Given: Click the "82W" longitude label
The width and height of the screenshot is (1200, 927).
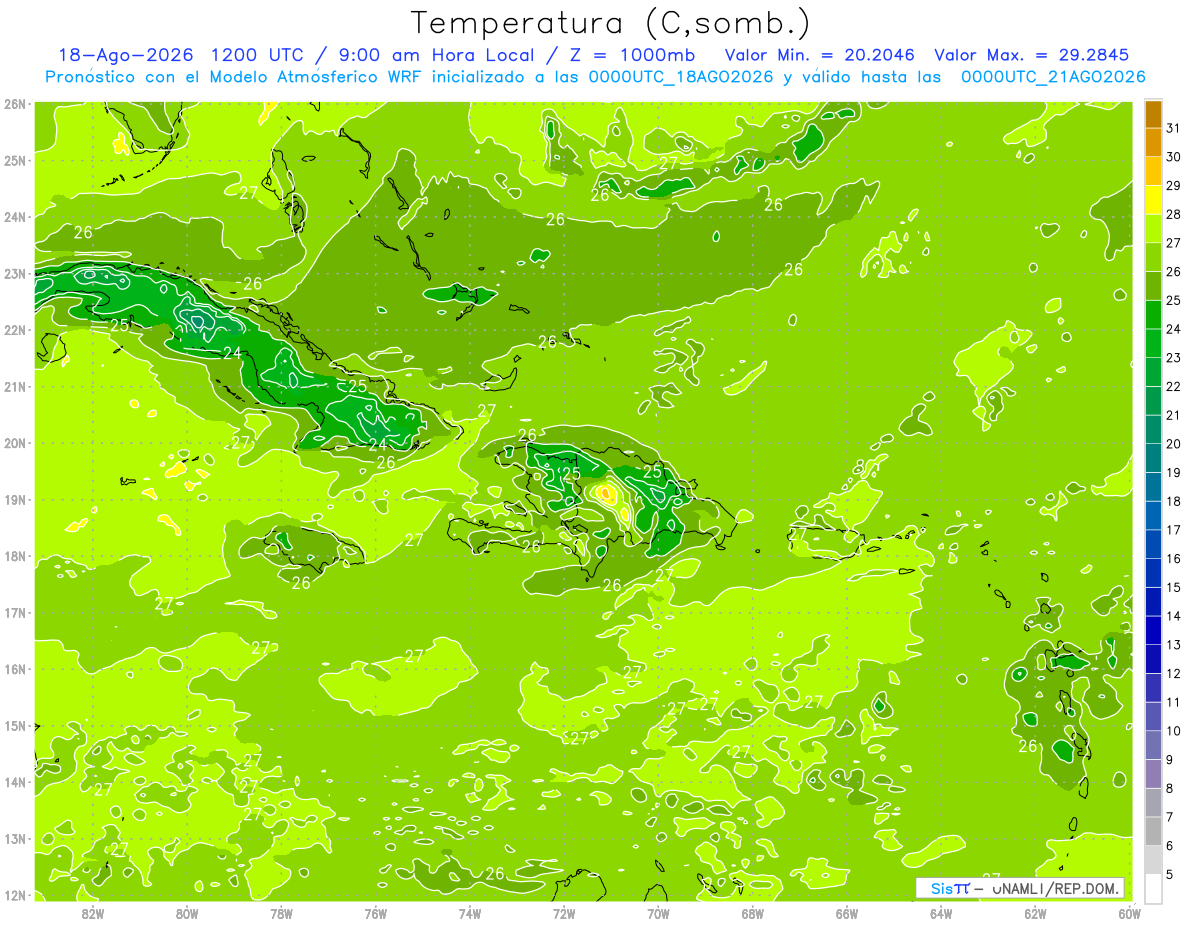Looking at the screenshot, I should tap(93, 913).
